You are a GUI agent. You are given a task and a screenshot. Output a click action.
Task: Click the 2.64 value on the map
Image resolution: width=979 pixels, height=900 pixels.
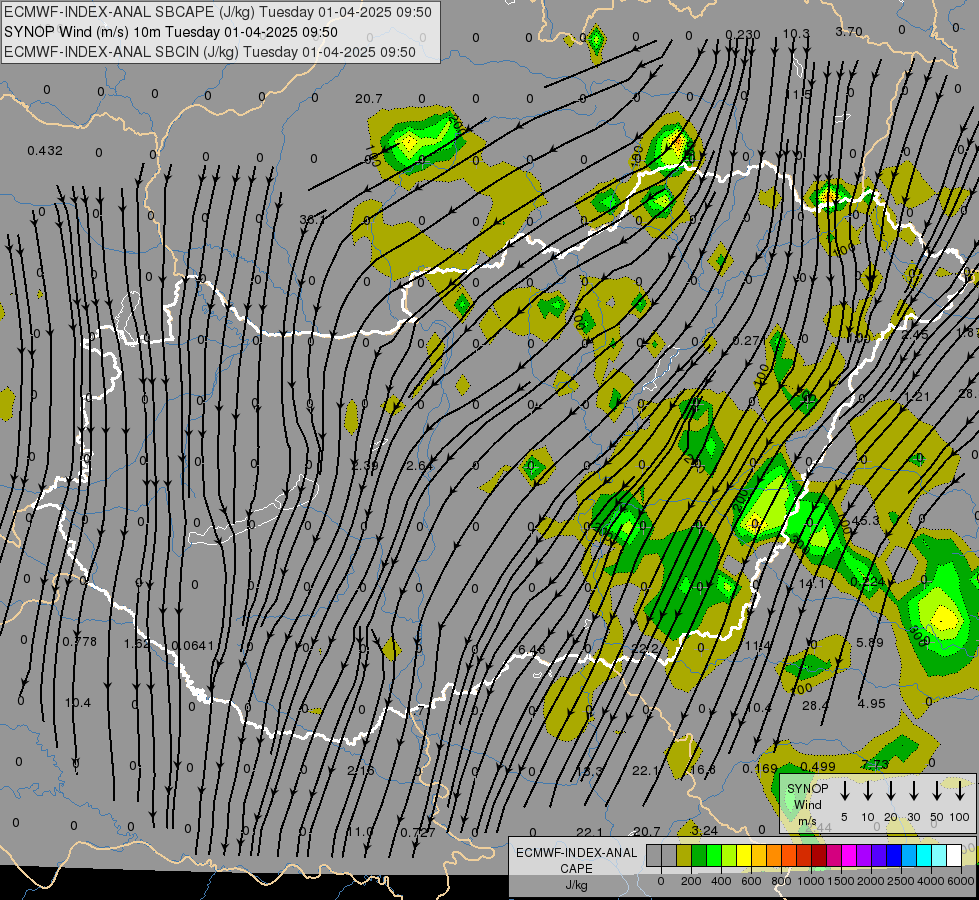pyautogui.click(x=420, y=465)
